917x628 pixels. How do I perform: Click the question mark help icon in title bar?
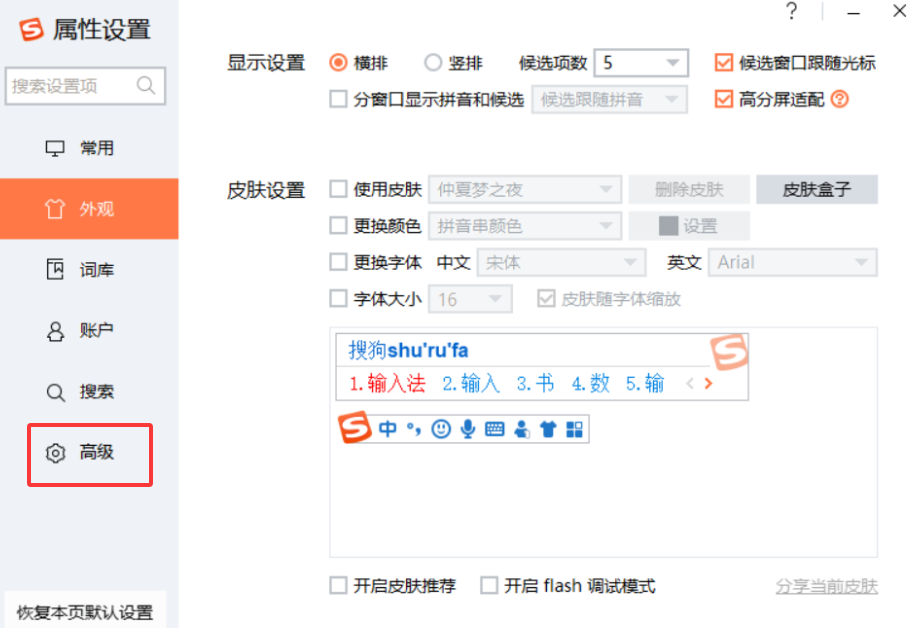tap(791, 12)
